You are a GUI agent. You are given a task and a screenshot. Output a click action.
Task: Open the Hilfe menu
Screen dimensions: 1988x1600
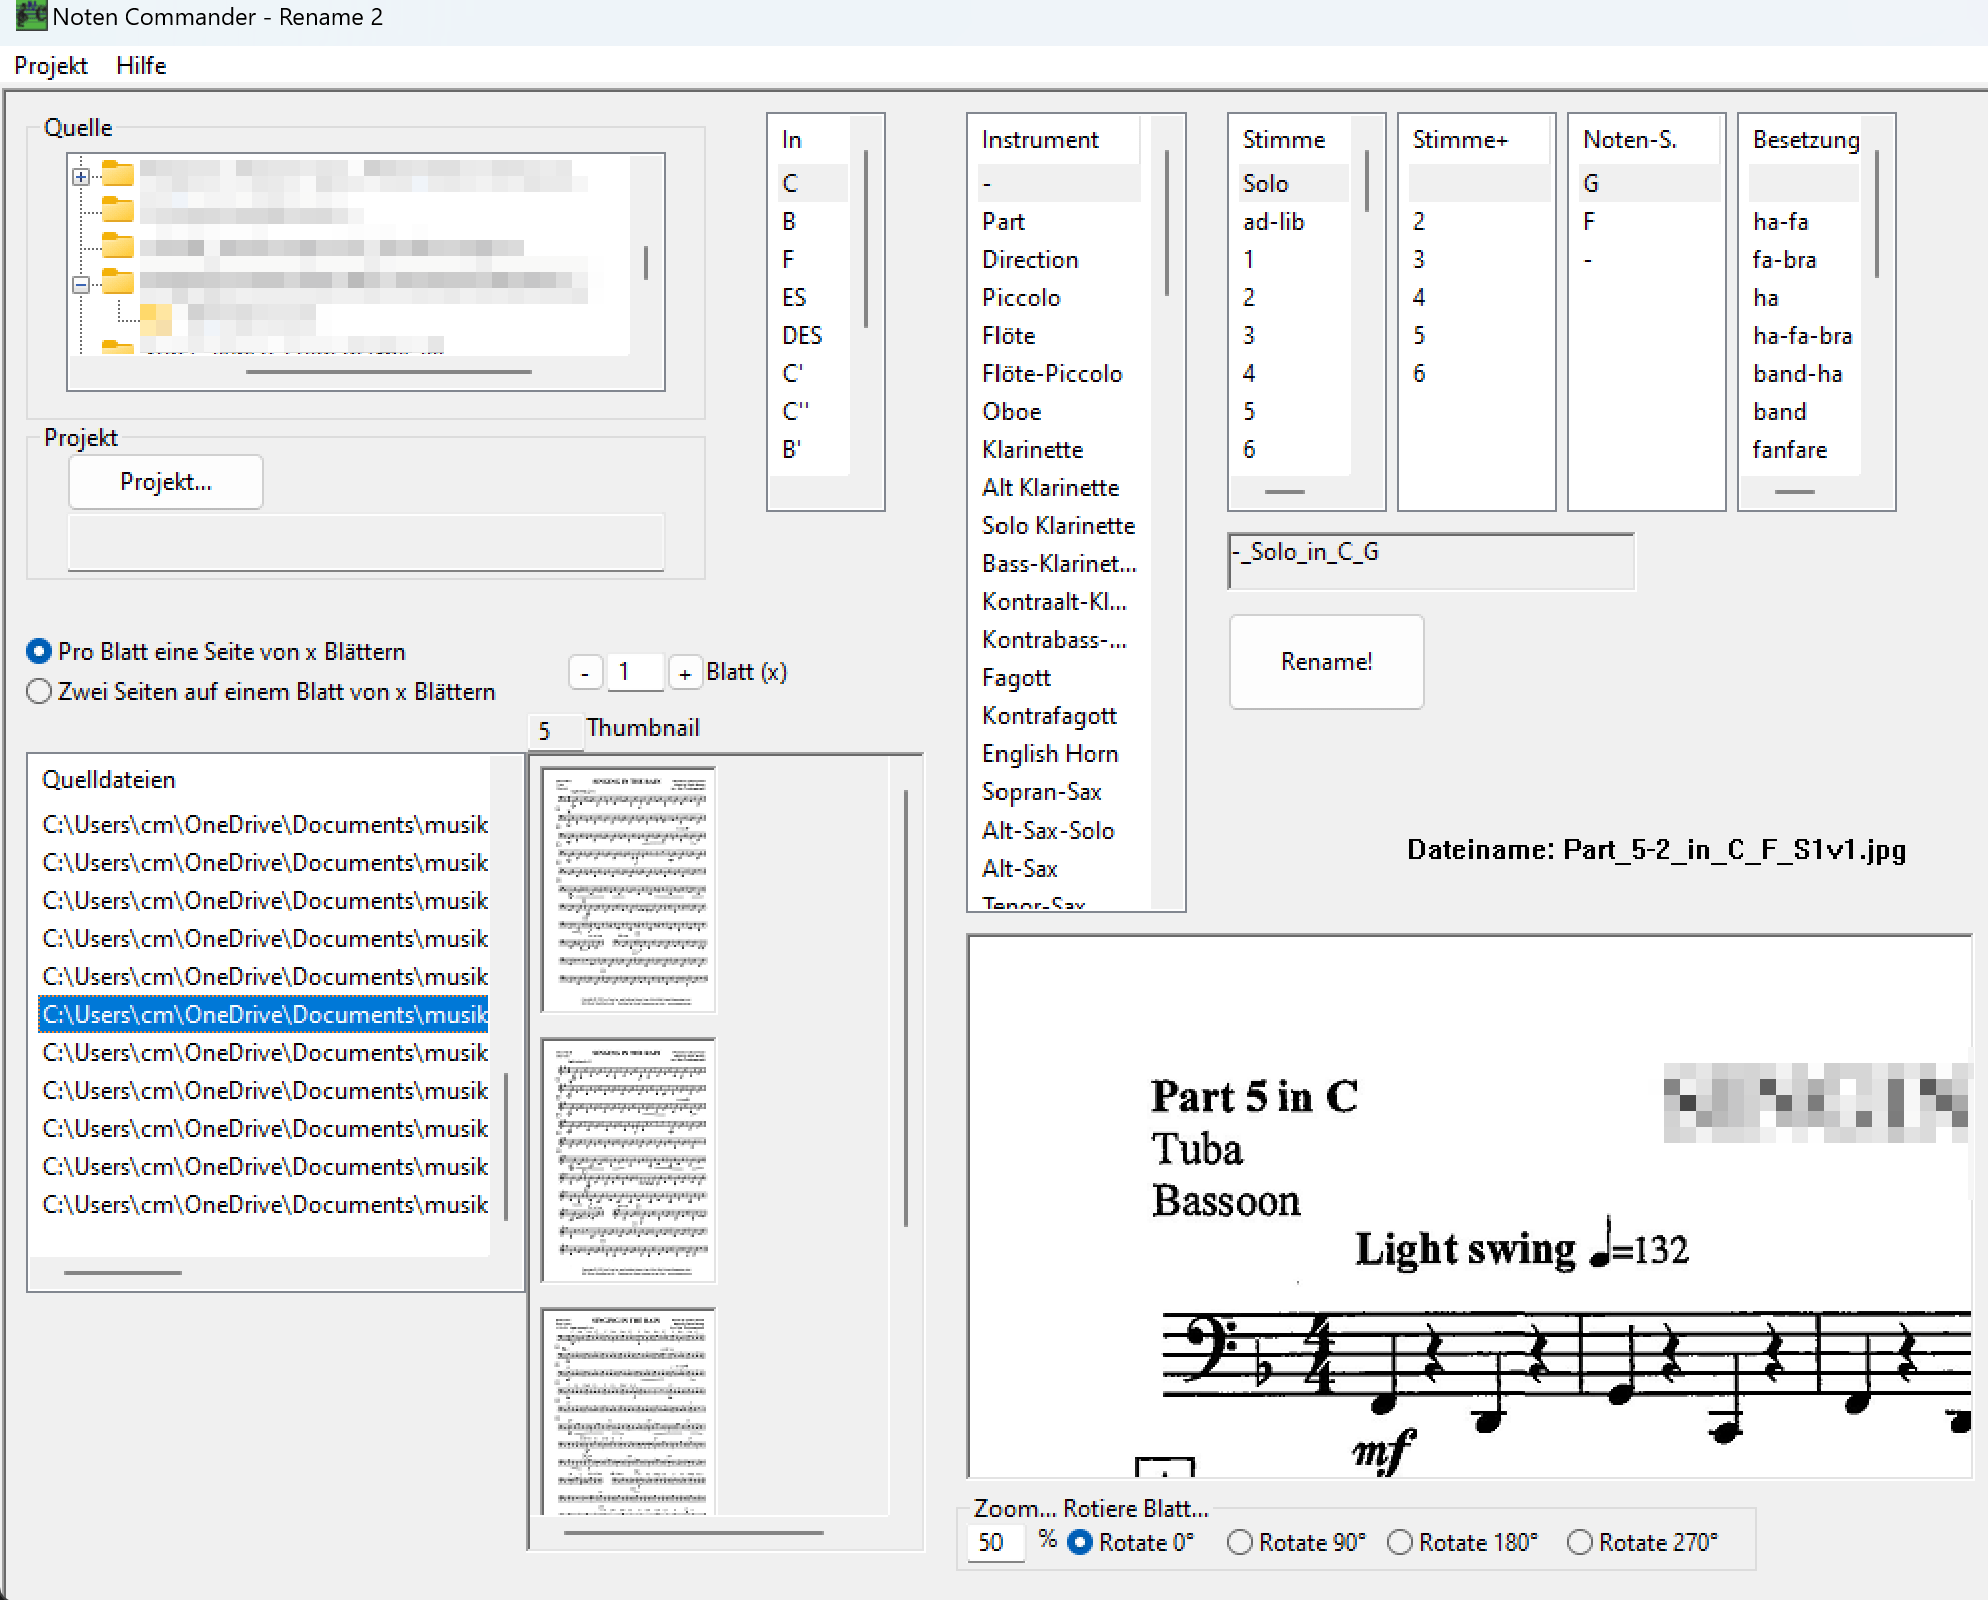pyautogui.click(x=141, y=66)
